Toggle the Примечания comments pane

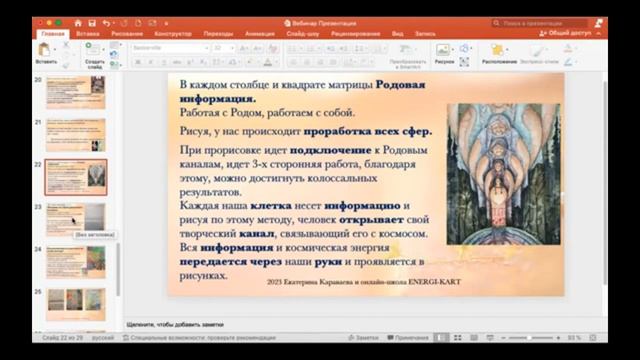click(408, 338)
